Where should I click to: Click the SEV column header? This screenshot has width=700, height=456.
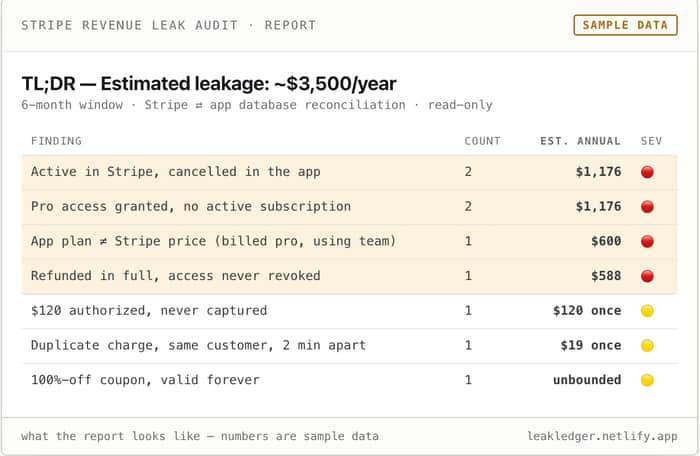(651, 141)
